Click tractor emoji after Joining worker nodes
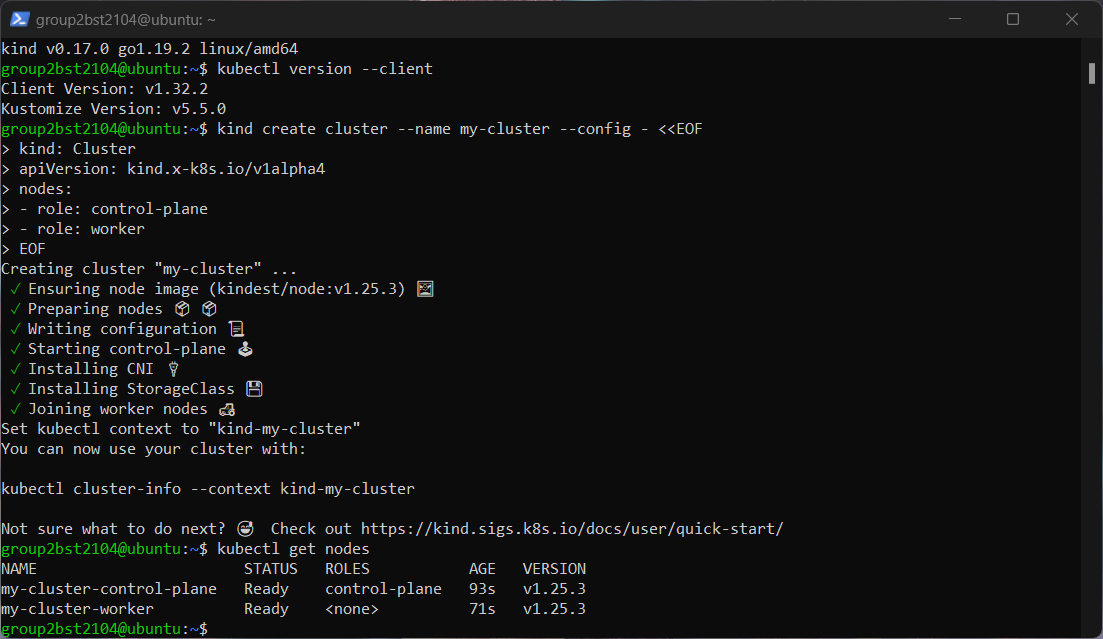The width and height of the screenshot is (1103, 639). [227, 409]
